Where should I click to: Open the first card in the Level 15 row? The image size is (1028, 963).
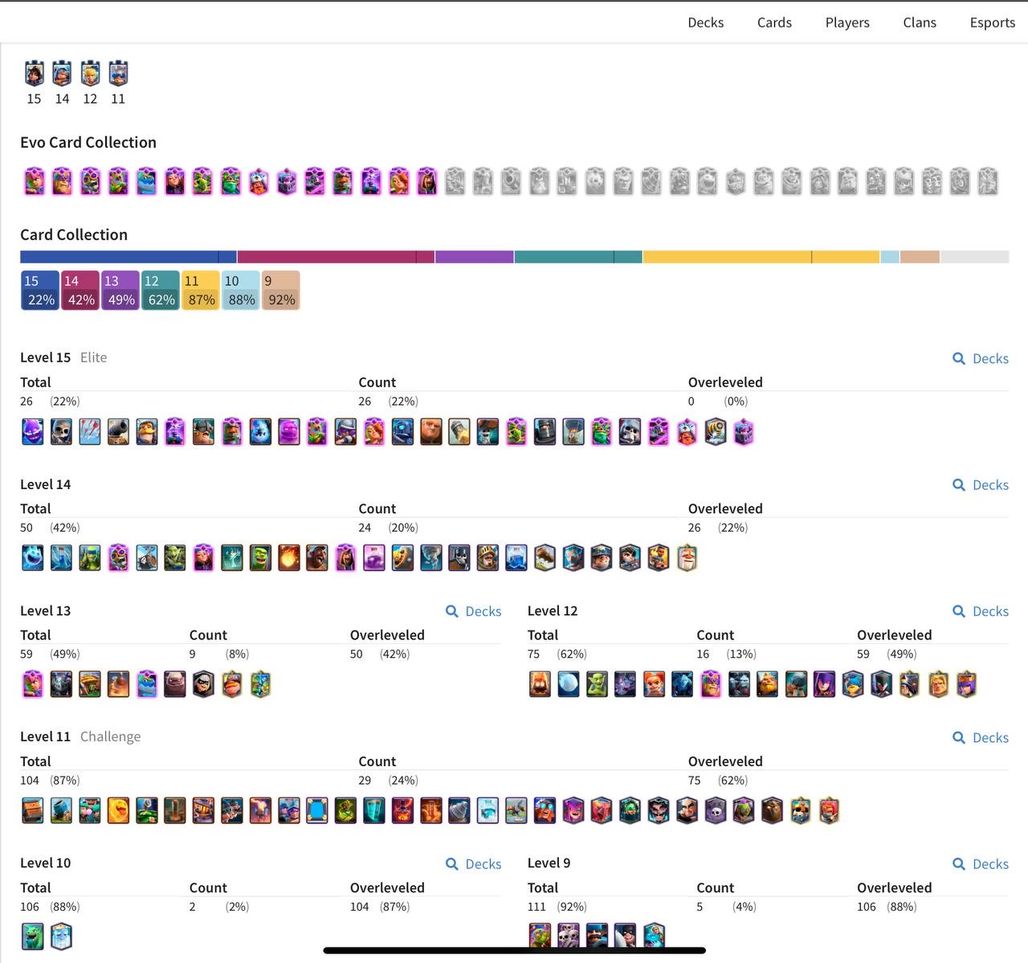33,432
